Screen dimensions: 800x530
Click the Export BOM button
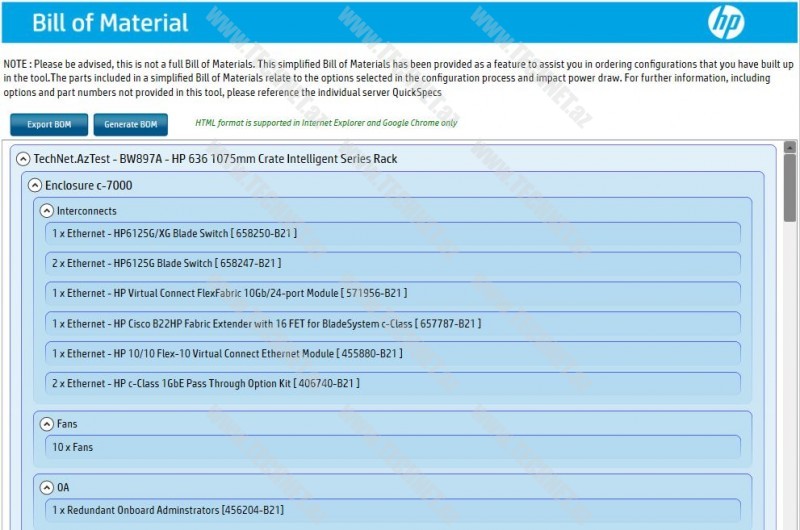tap(49, 125)
